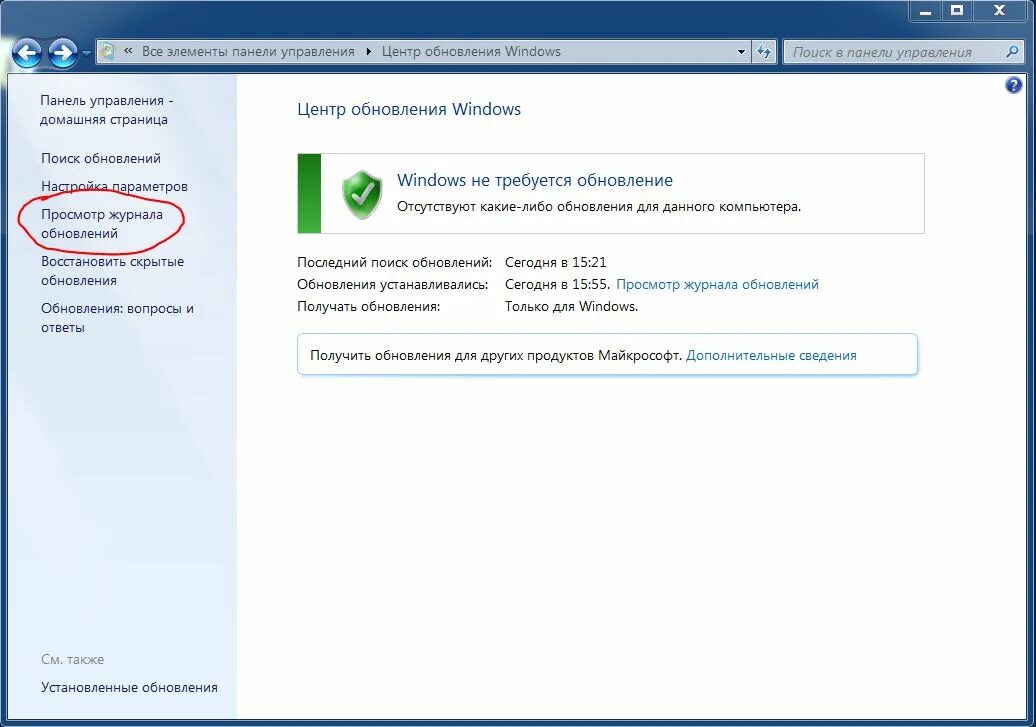
Task: Refresh the page with the refresh icon
Action: click(x=764, y=52)
